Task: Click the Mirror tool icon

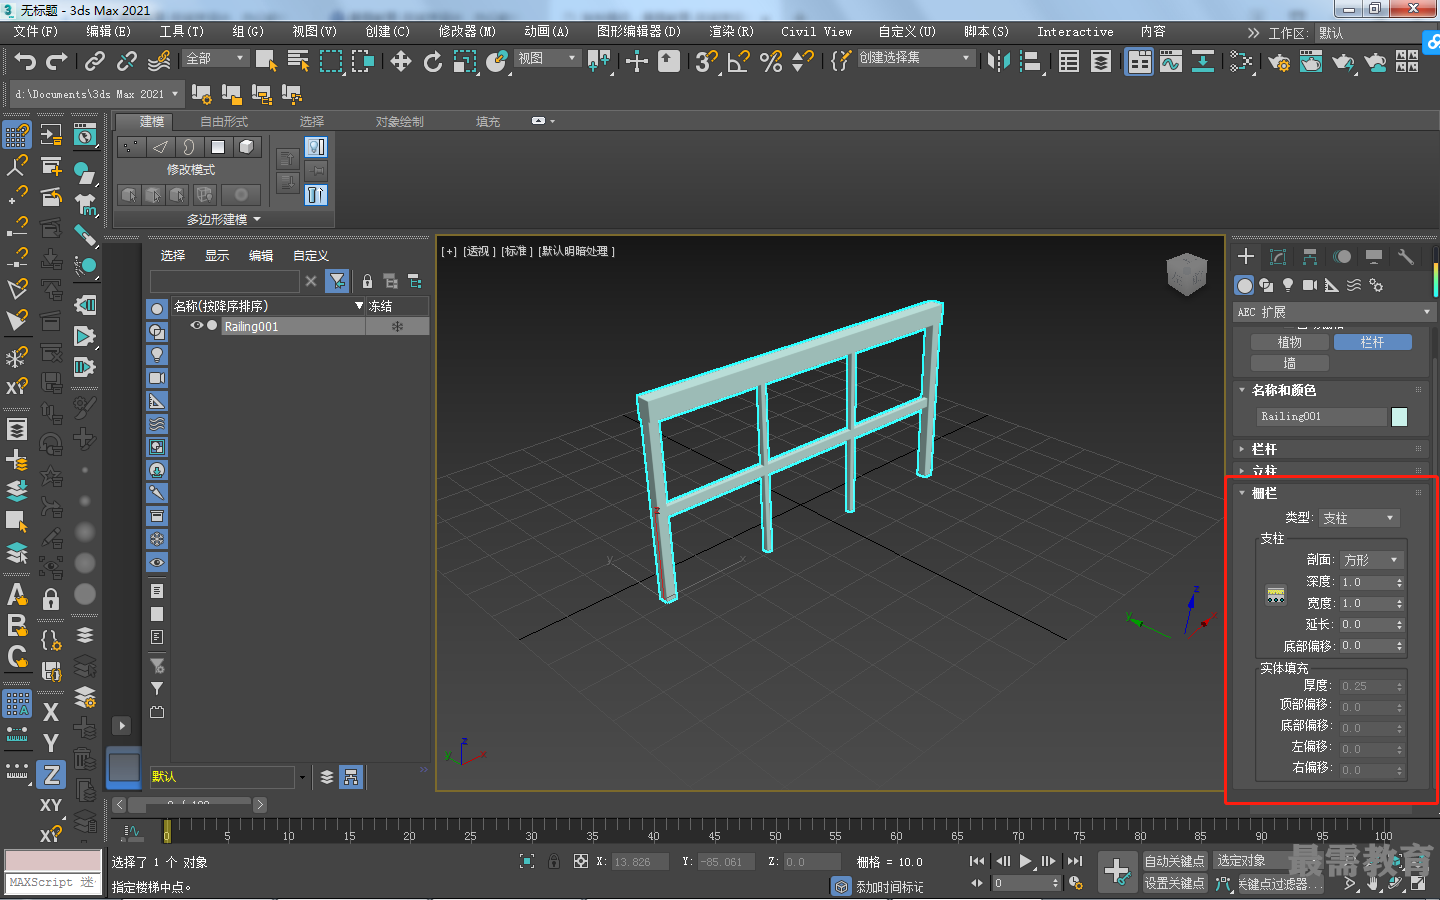Action: [x=998, y=62]
